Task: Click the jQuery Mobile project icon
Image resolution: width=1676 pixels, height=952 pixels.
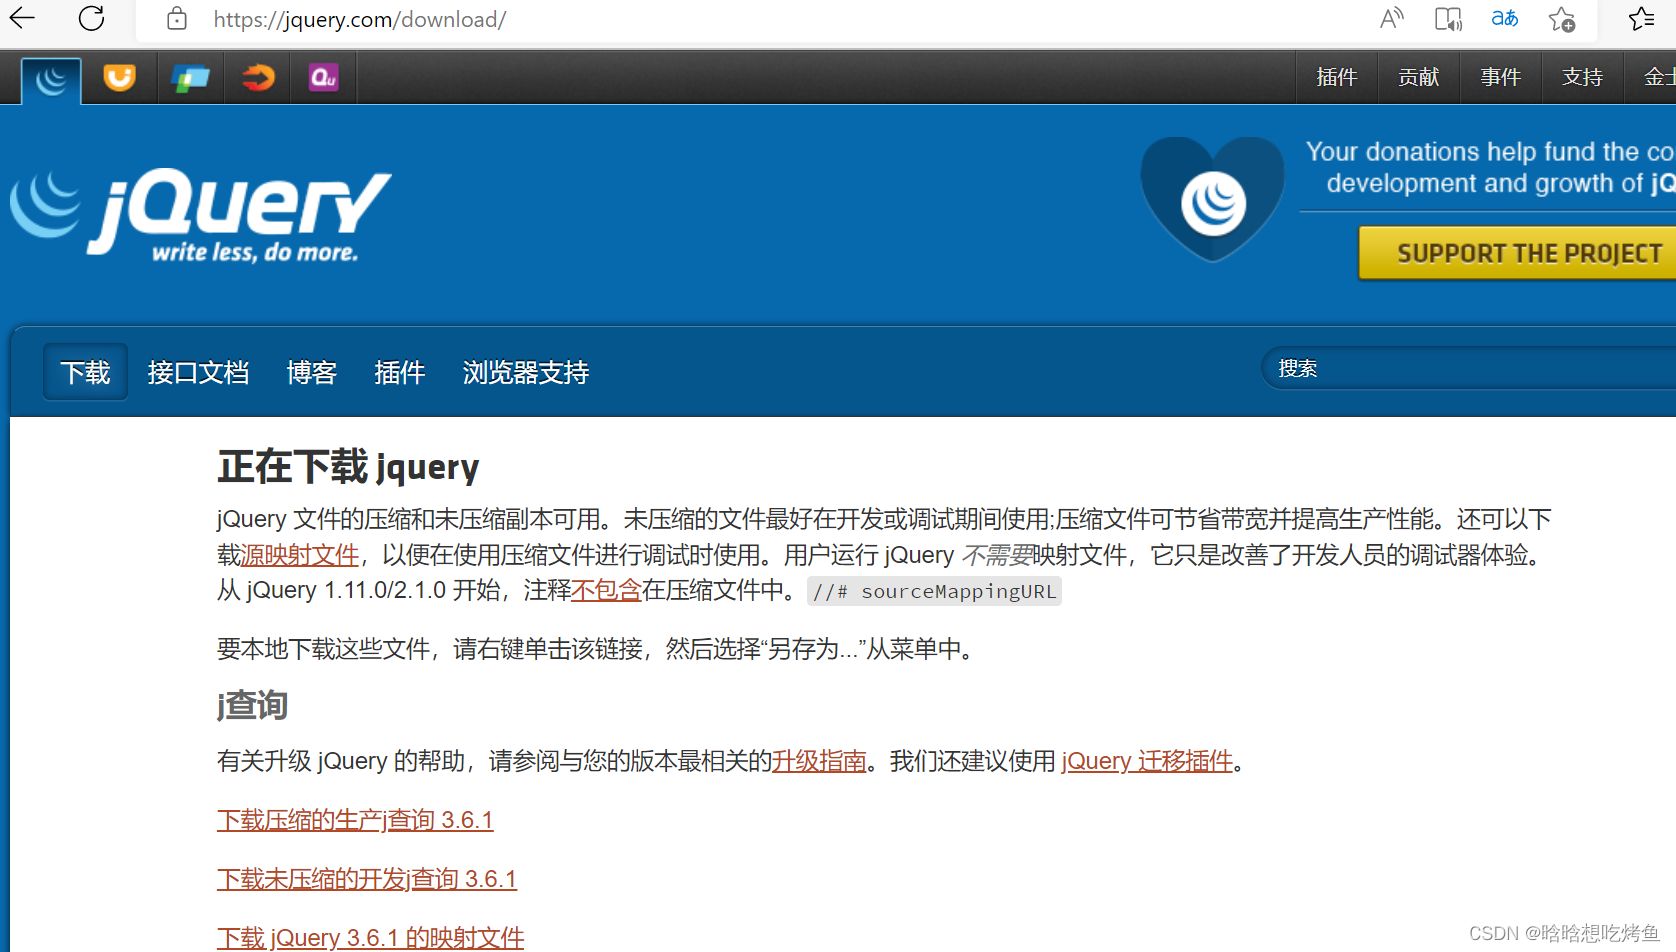Action: tap(190, 77)
